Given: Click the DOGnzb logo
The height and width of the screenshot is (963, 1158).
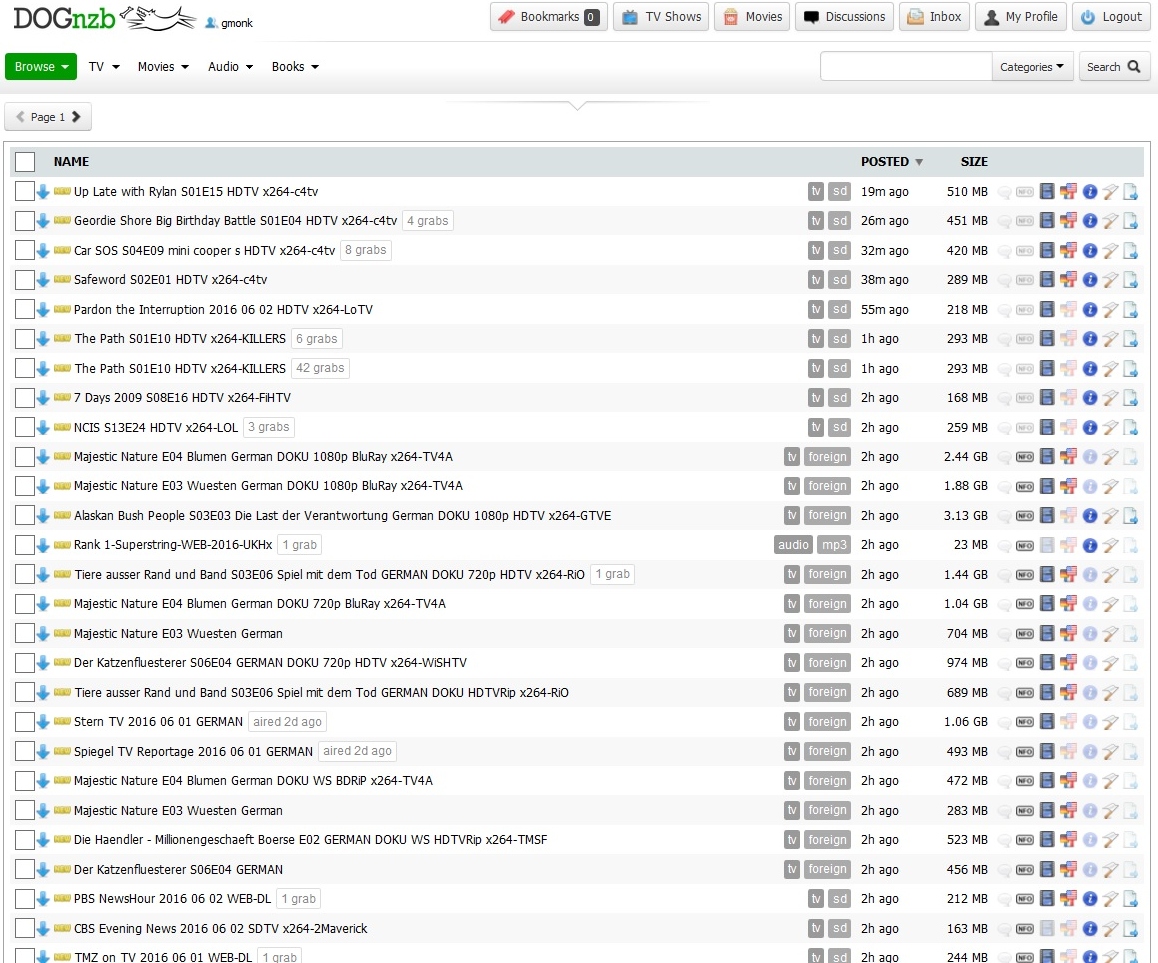Looking at the screenshot, I should (x=103, y=18).
